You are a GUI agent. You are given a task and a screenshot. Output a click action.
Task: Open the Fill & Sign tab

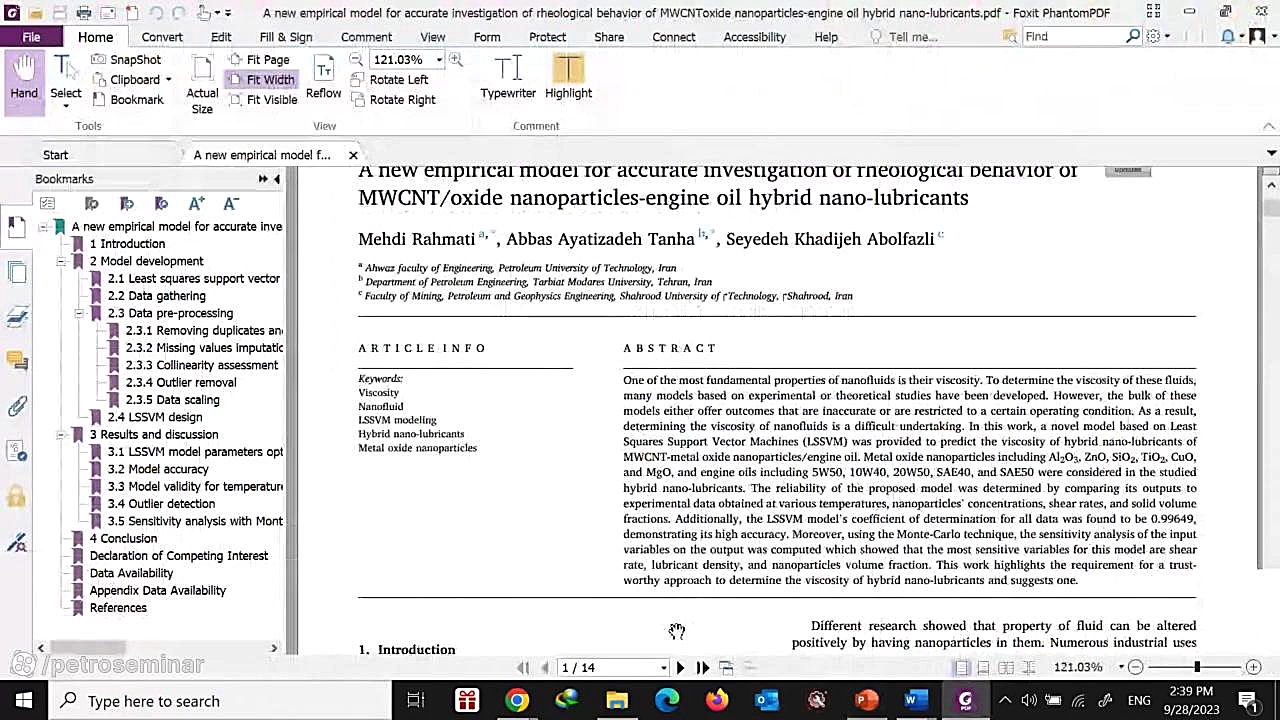coord(286,37)
